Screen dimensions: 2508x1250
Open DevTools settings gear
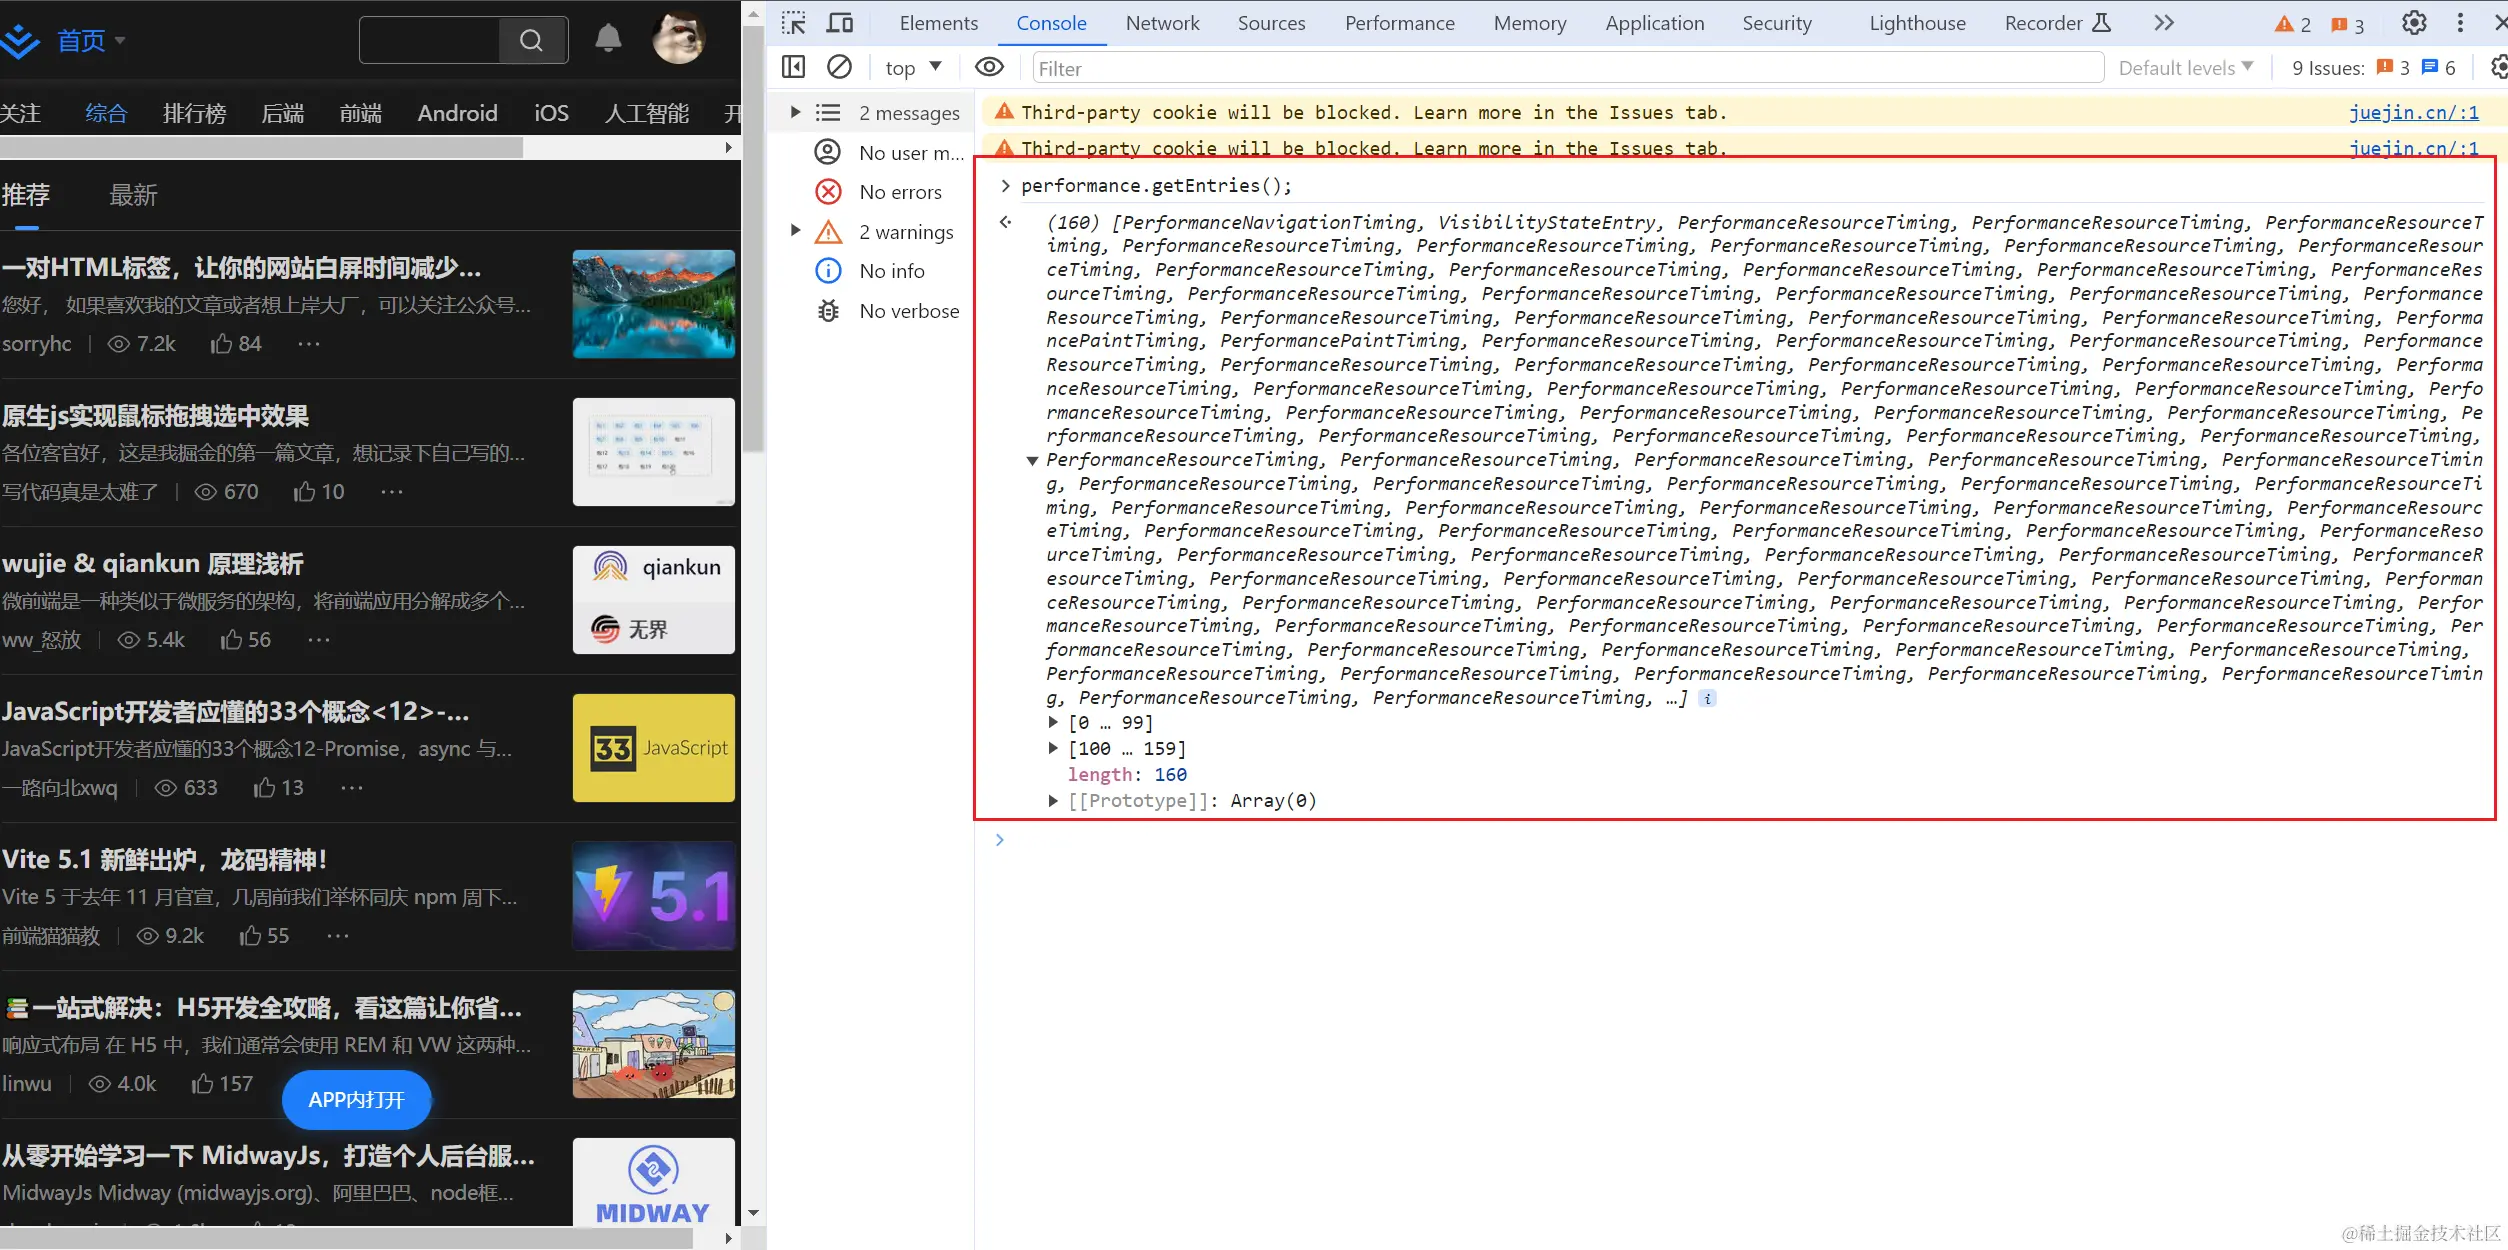coord(2414,23)
